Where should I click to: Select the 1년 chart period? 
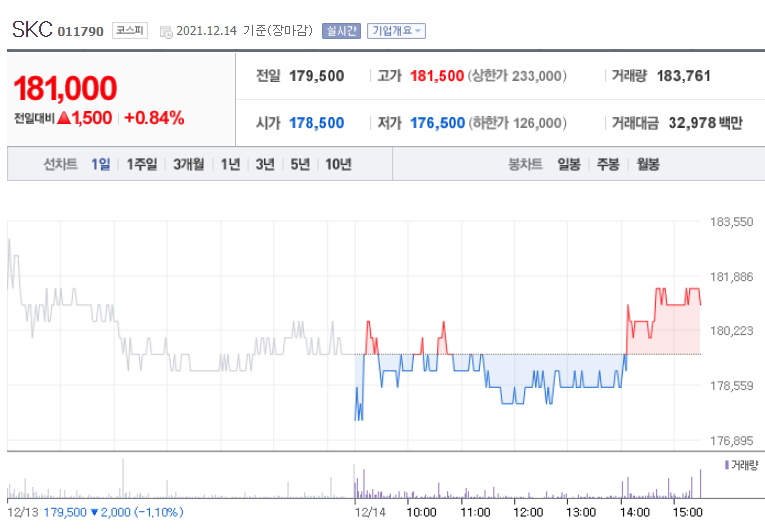click(230, 164)
